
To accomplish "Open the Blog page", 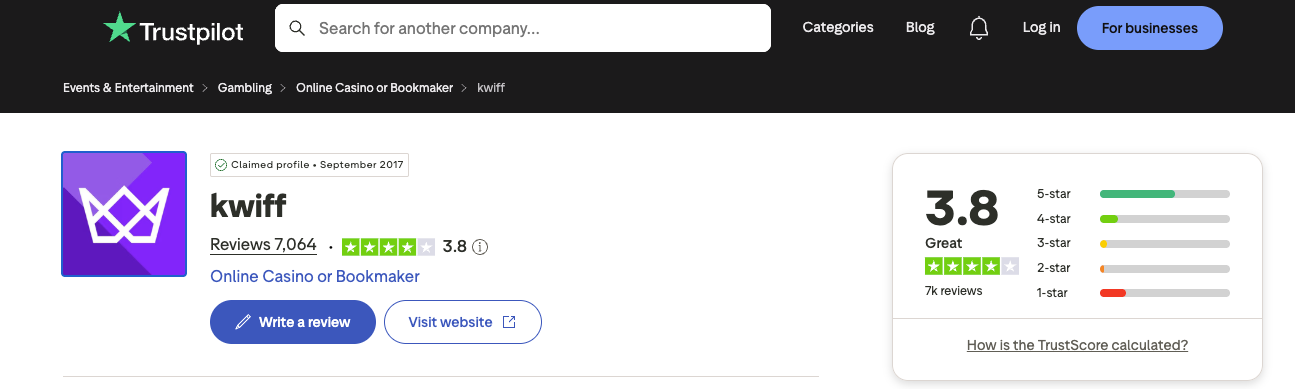I will [920, 28].
